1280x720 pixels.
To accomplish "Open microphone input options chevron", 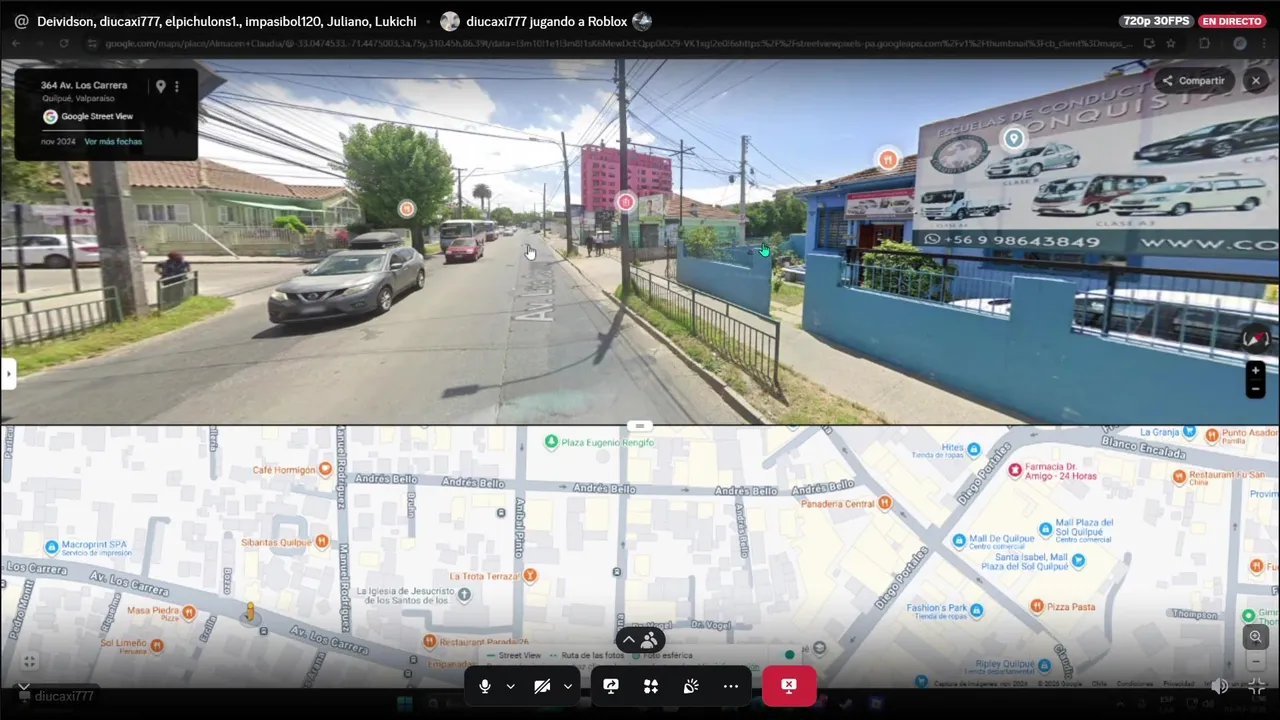I will 510,686.
